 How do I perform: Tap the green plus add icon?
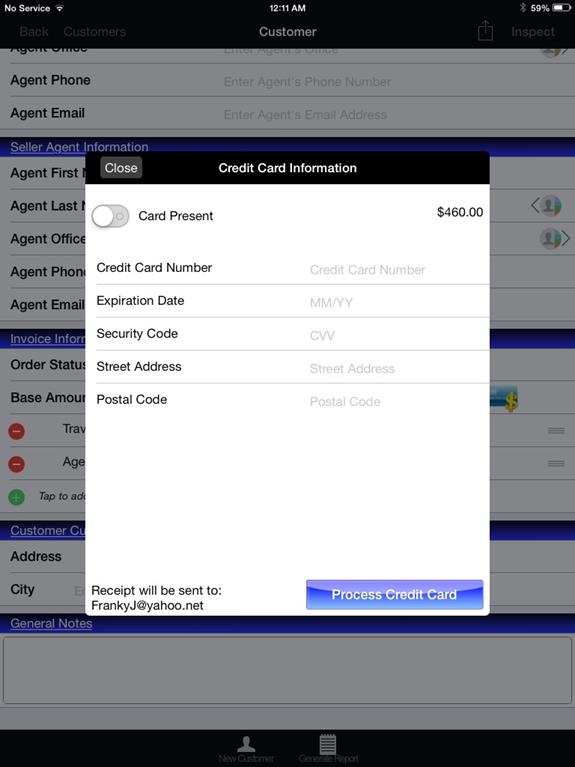coord(17,497)
